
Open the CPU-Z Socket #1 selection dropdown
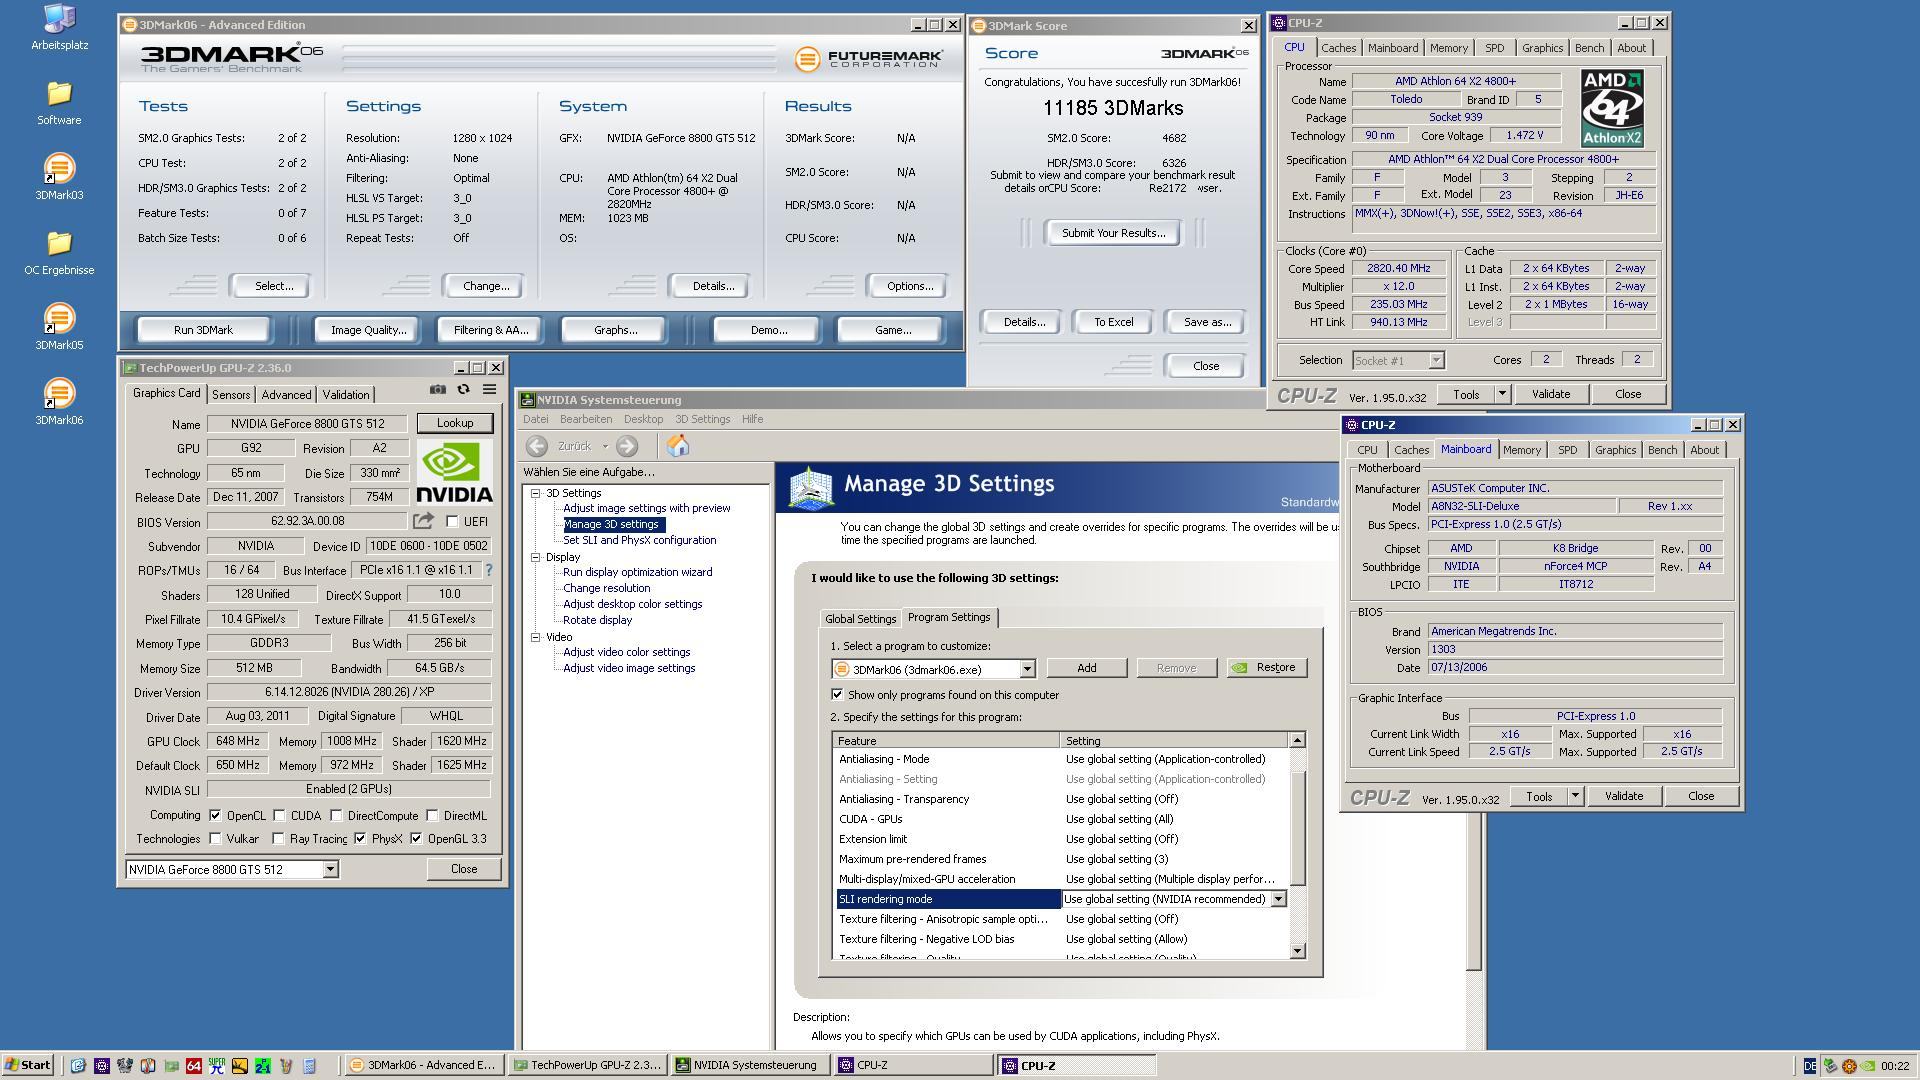pos(1436,360)
